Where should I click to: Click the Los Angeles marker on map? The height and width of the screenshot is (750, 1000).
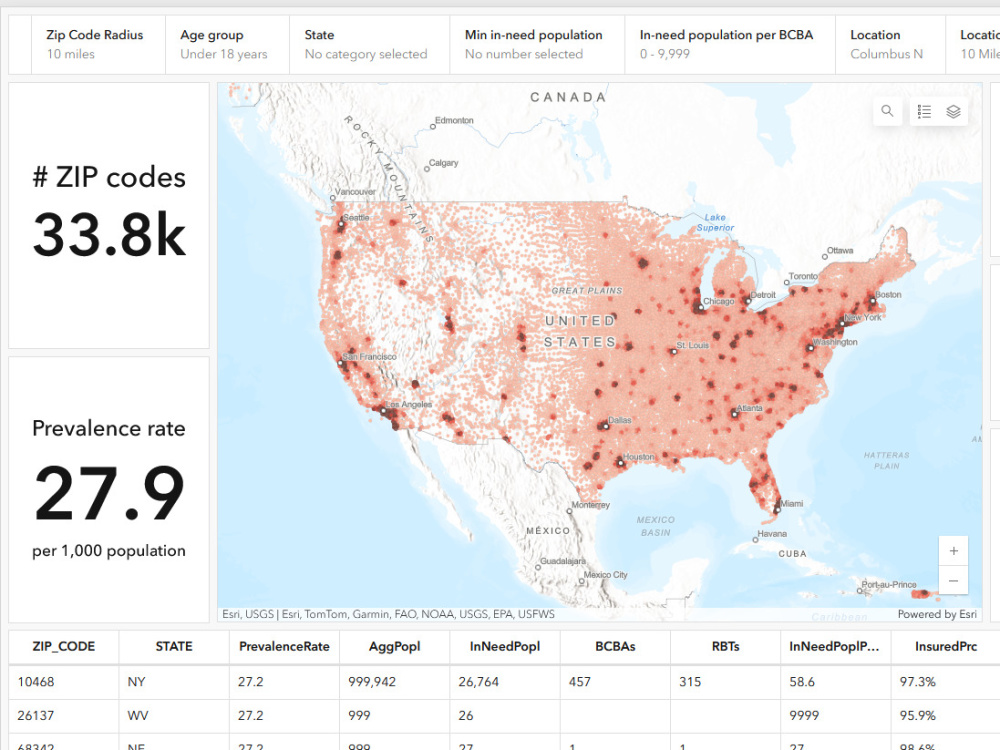pos(383,411)
